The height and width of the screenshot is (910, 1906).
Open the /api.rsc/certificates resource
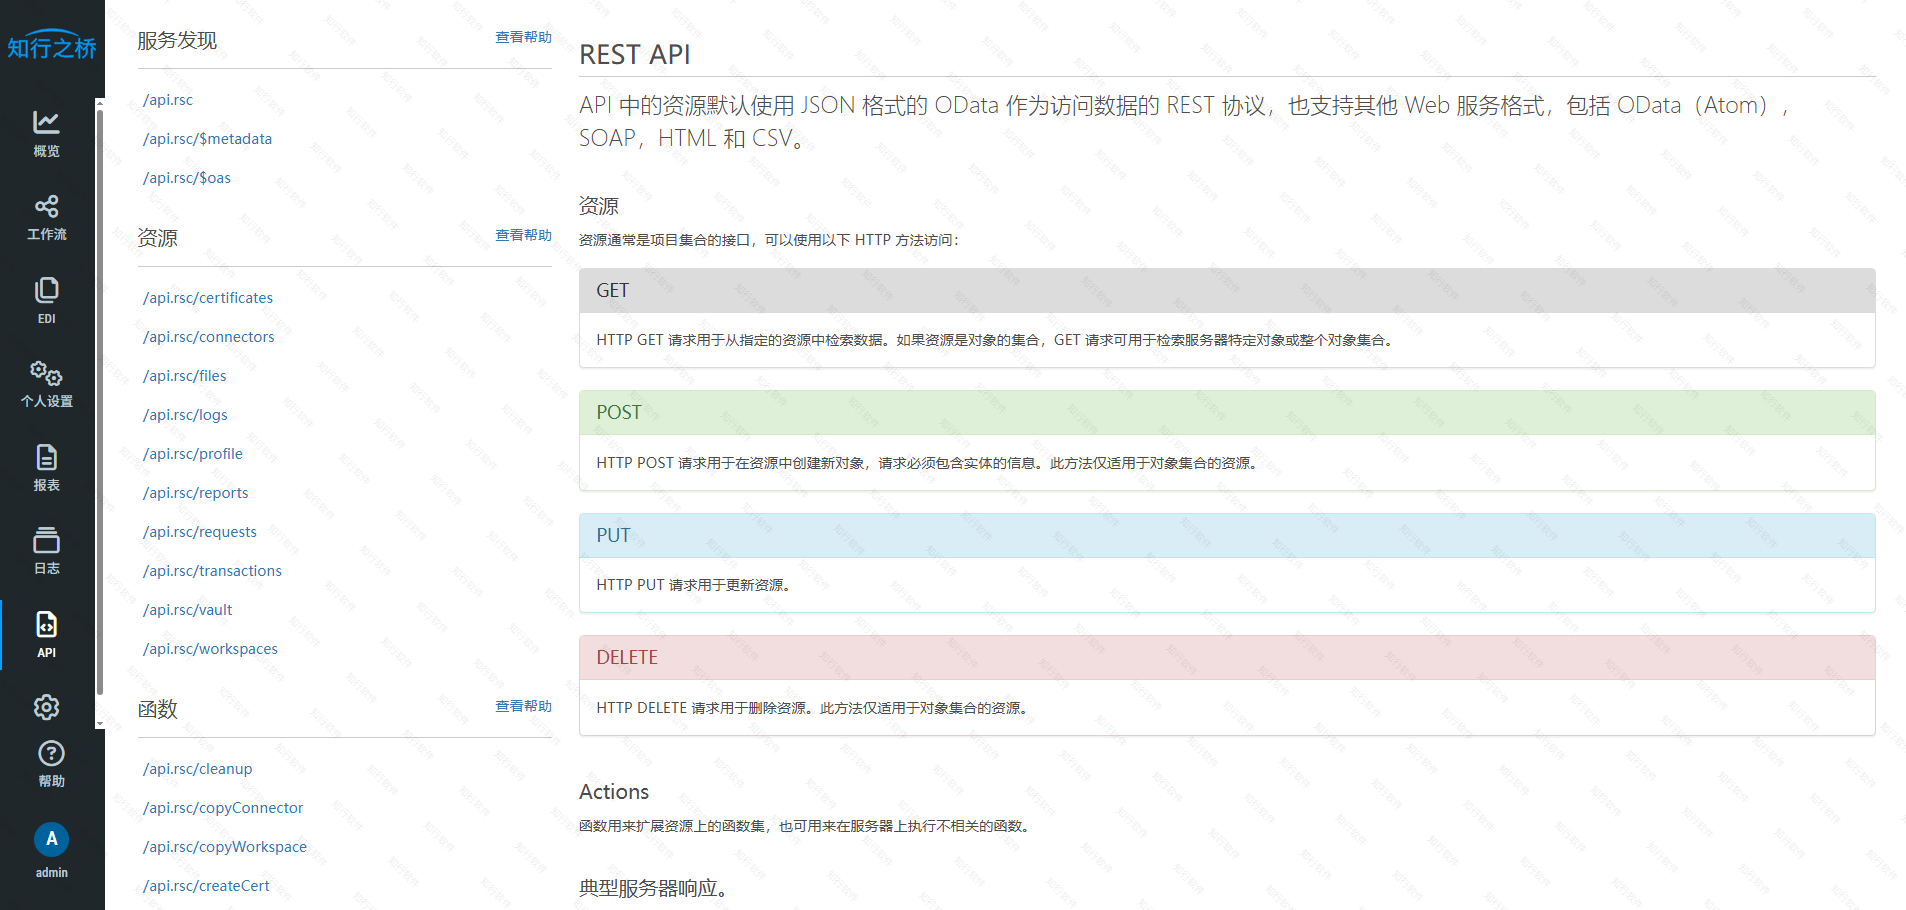pyautogui.click(x=208, y=297)
